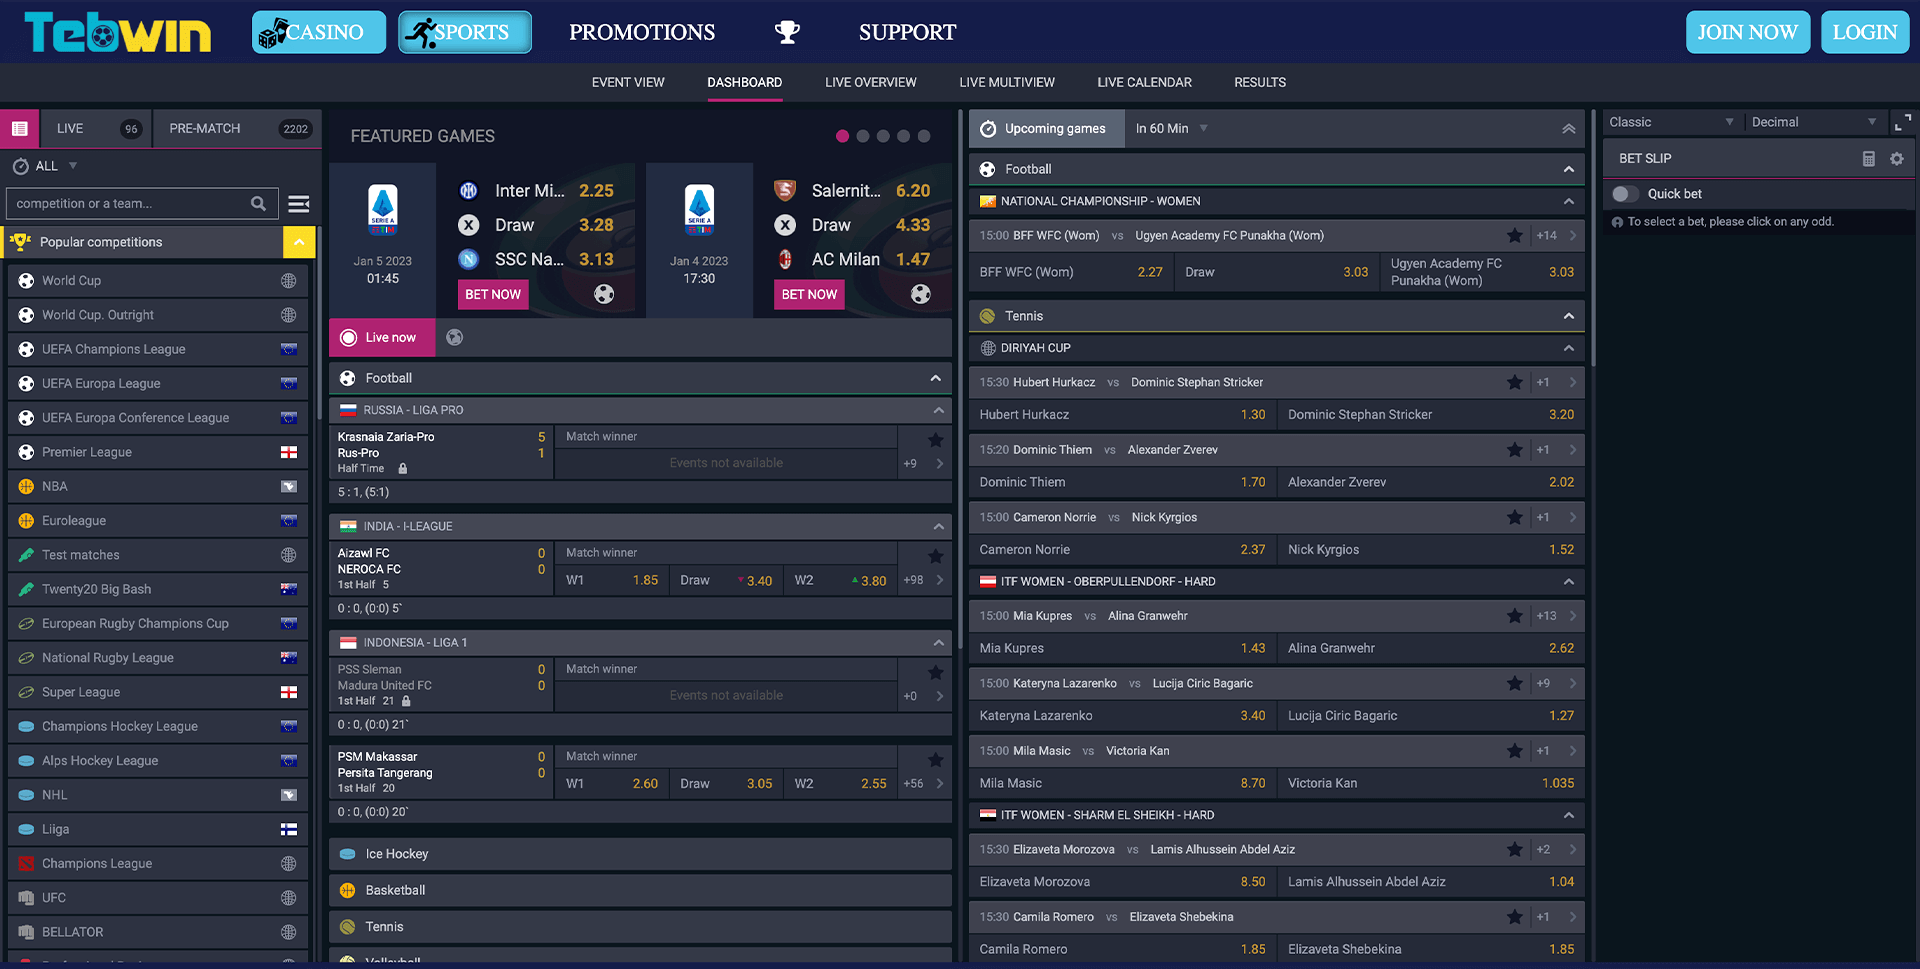Select the Live tab in sidebar

[96, 128]
